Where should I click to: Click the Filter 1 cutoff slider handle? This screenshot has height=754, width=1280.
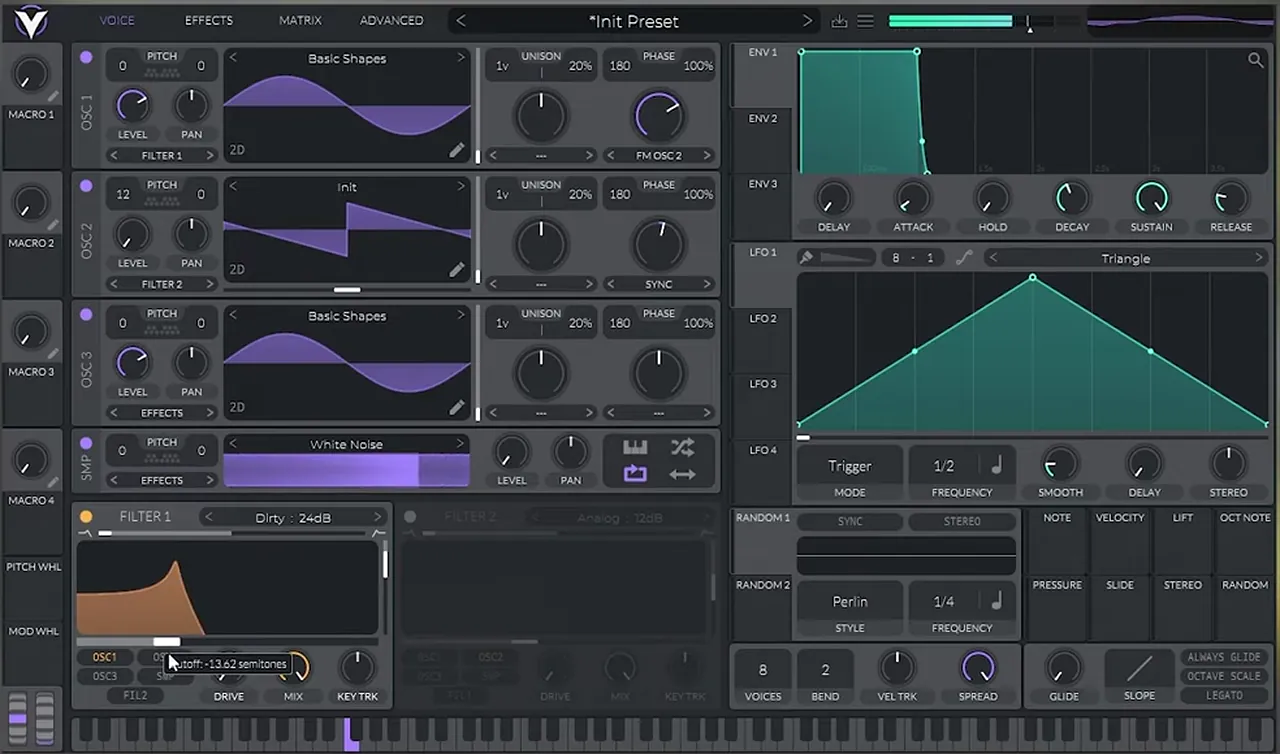[167, 642]
